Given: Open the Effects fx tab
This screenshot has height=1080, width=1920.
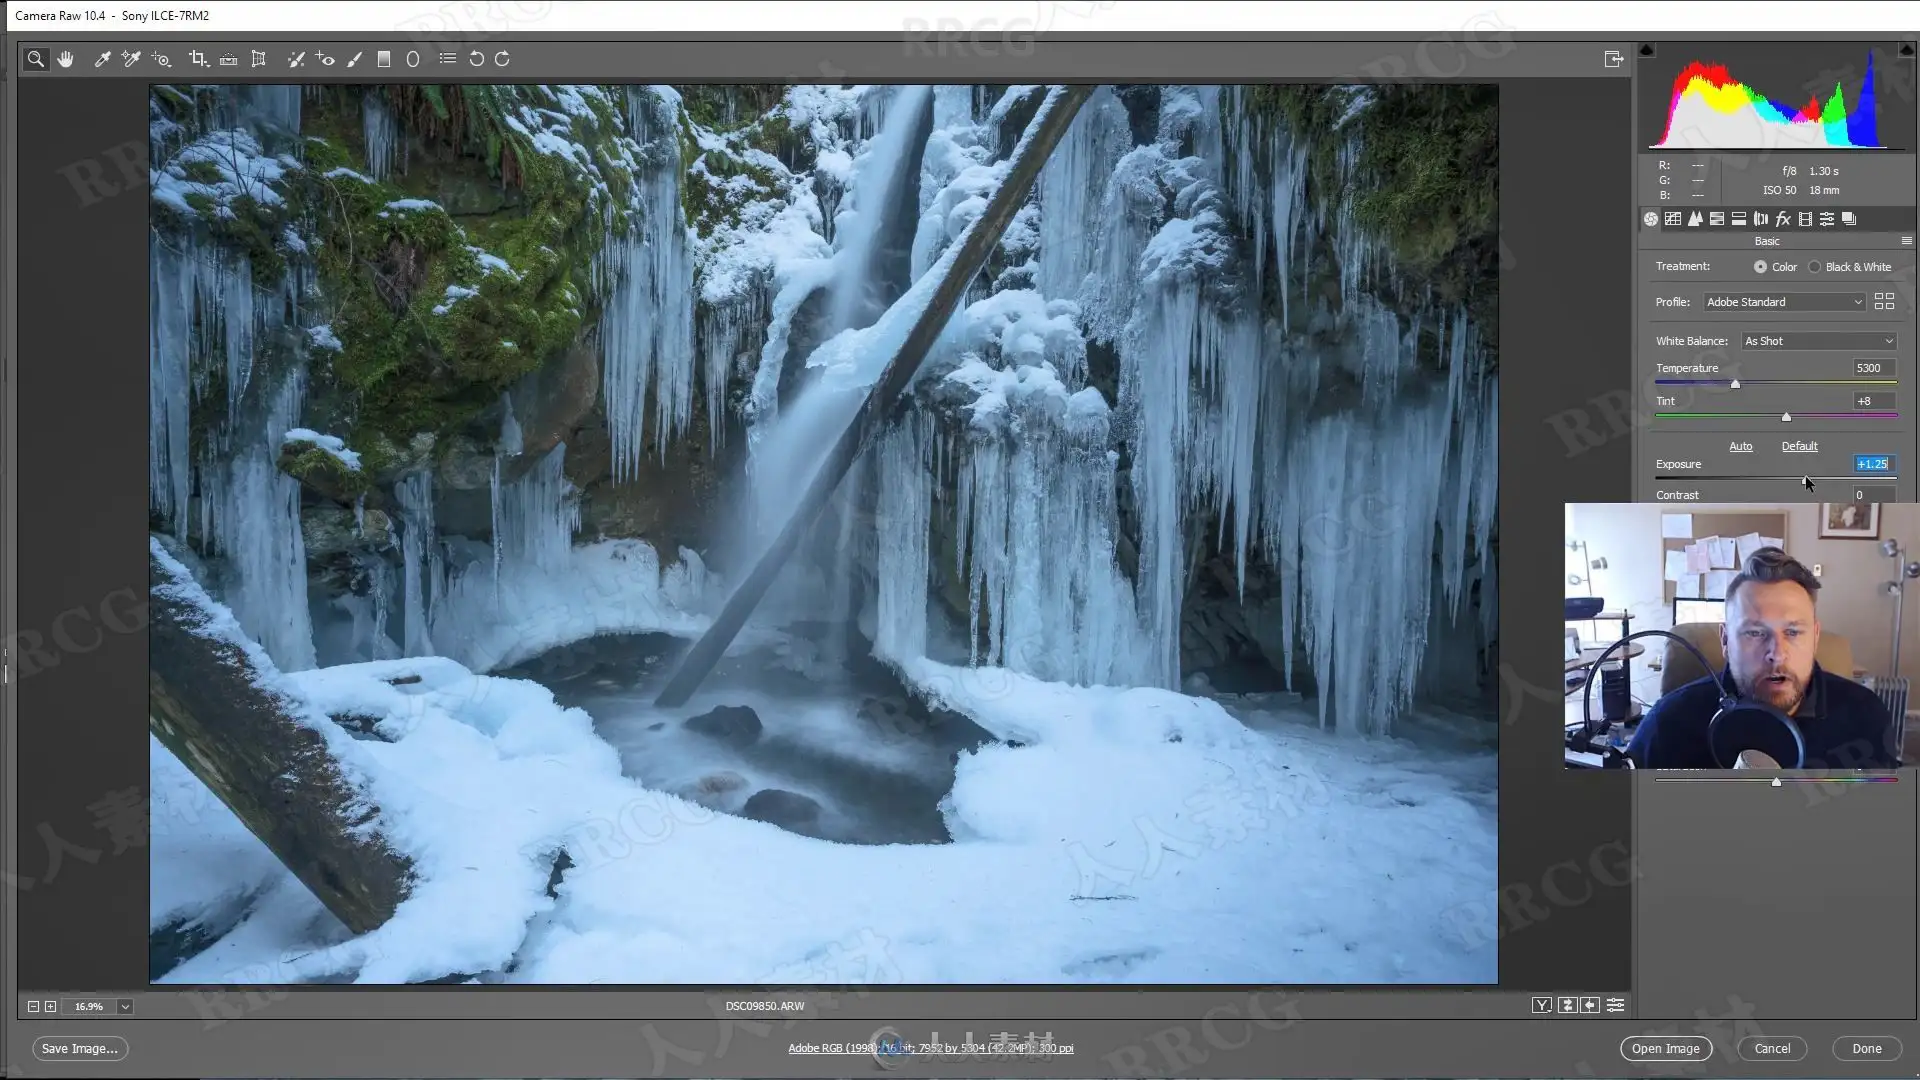Looking at the screenshot, I should (1783, 219).
